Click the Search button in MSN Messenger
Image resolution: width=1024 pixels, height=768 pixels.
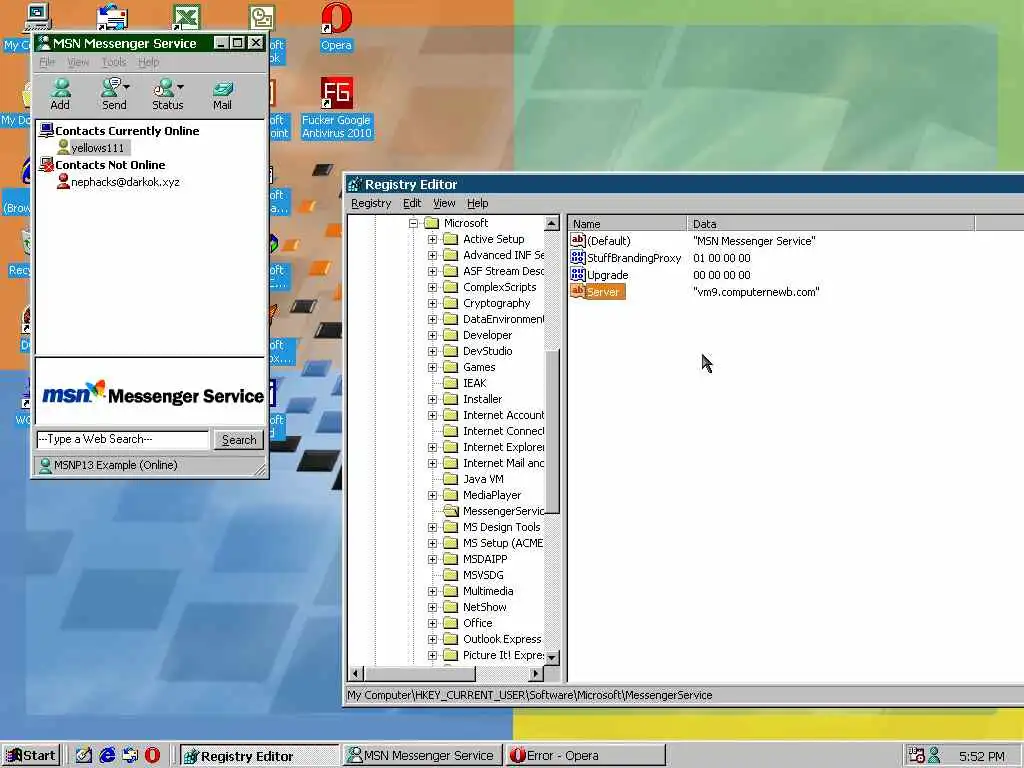[x=239, y=440]
